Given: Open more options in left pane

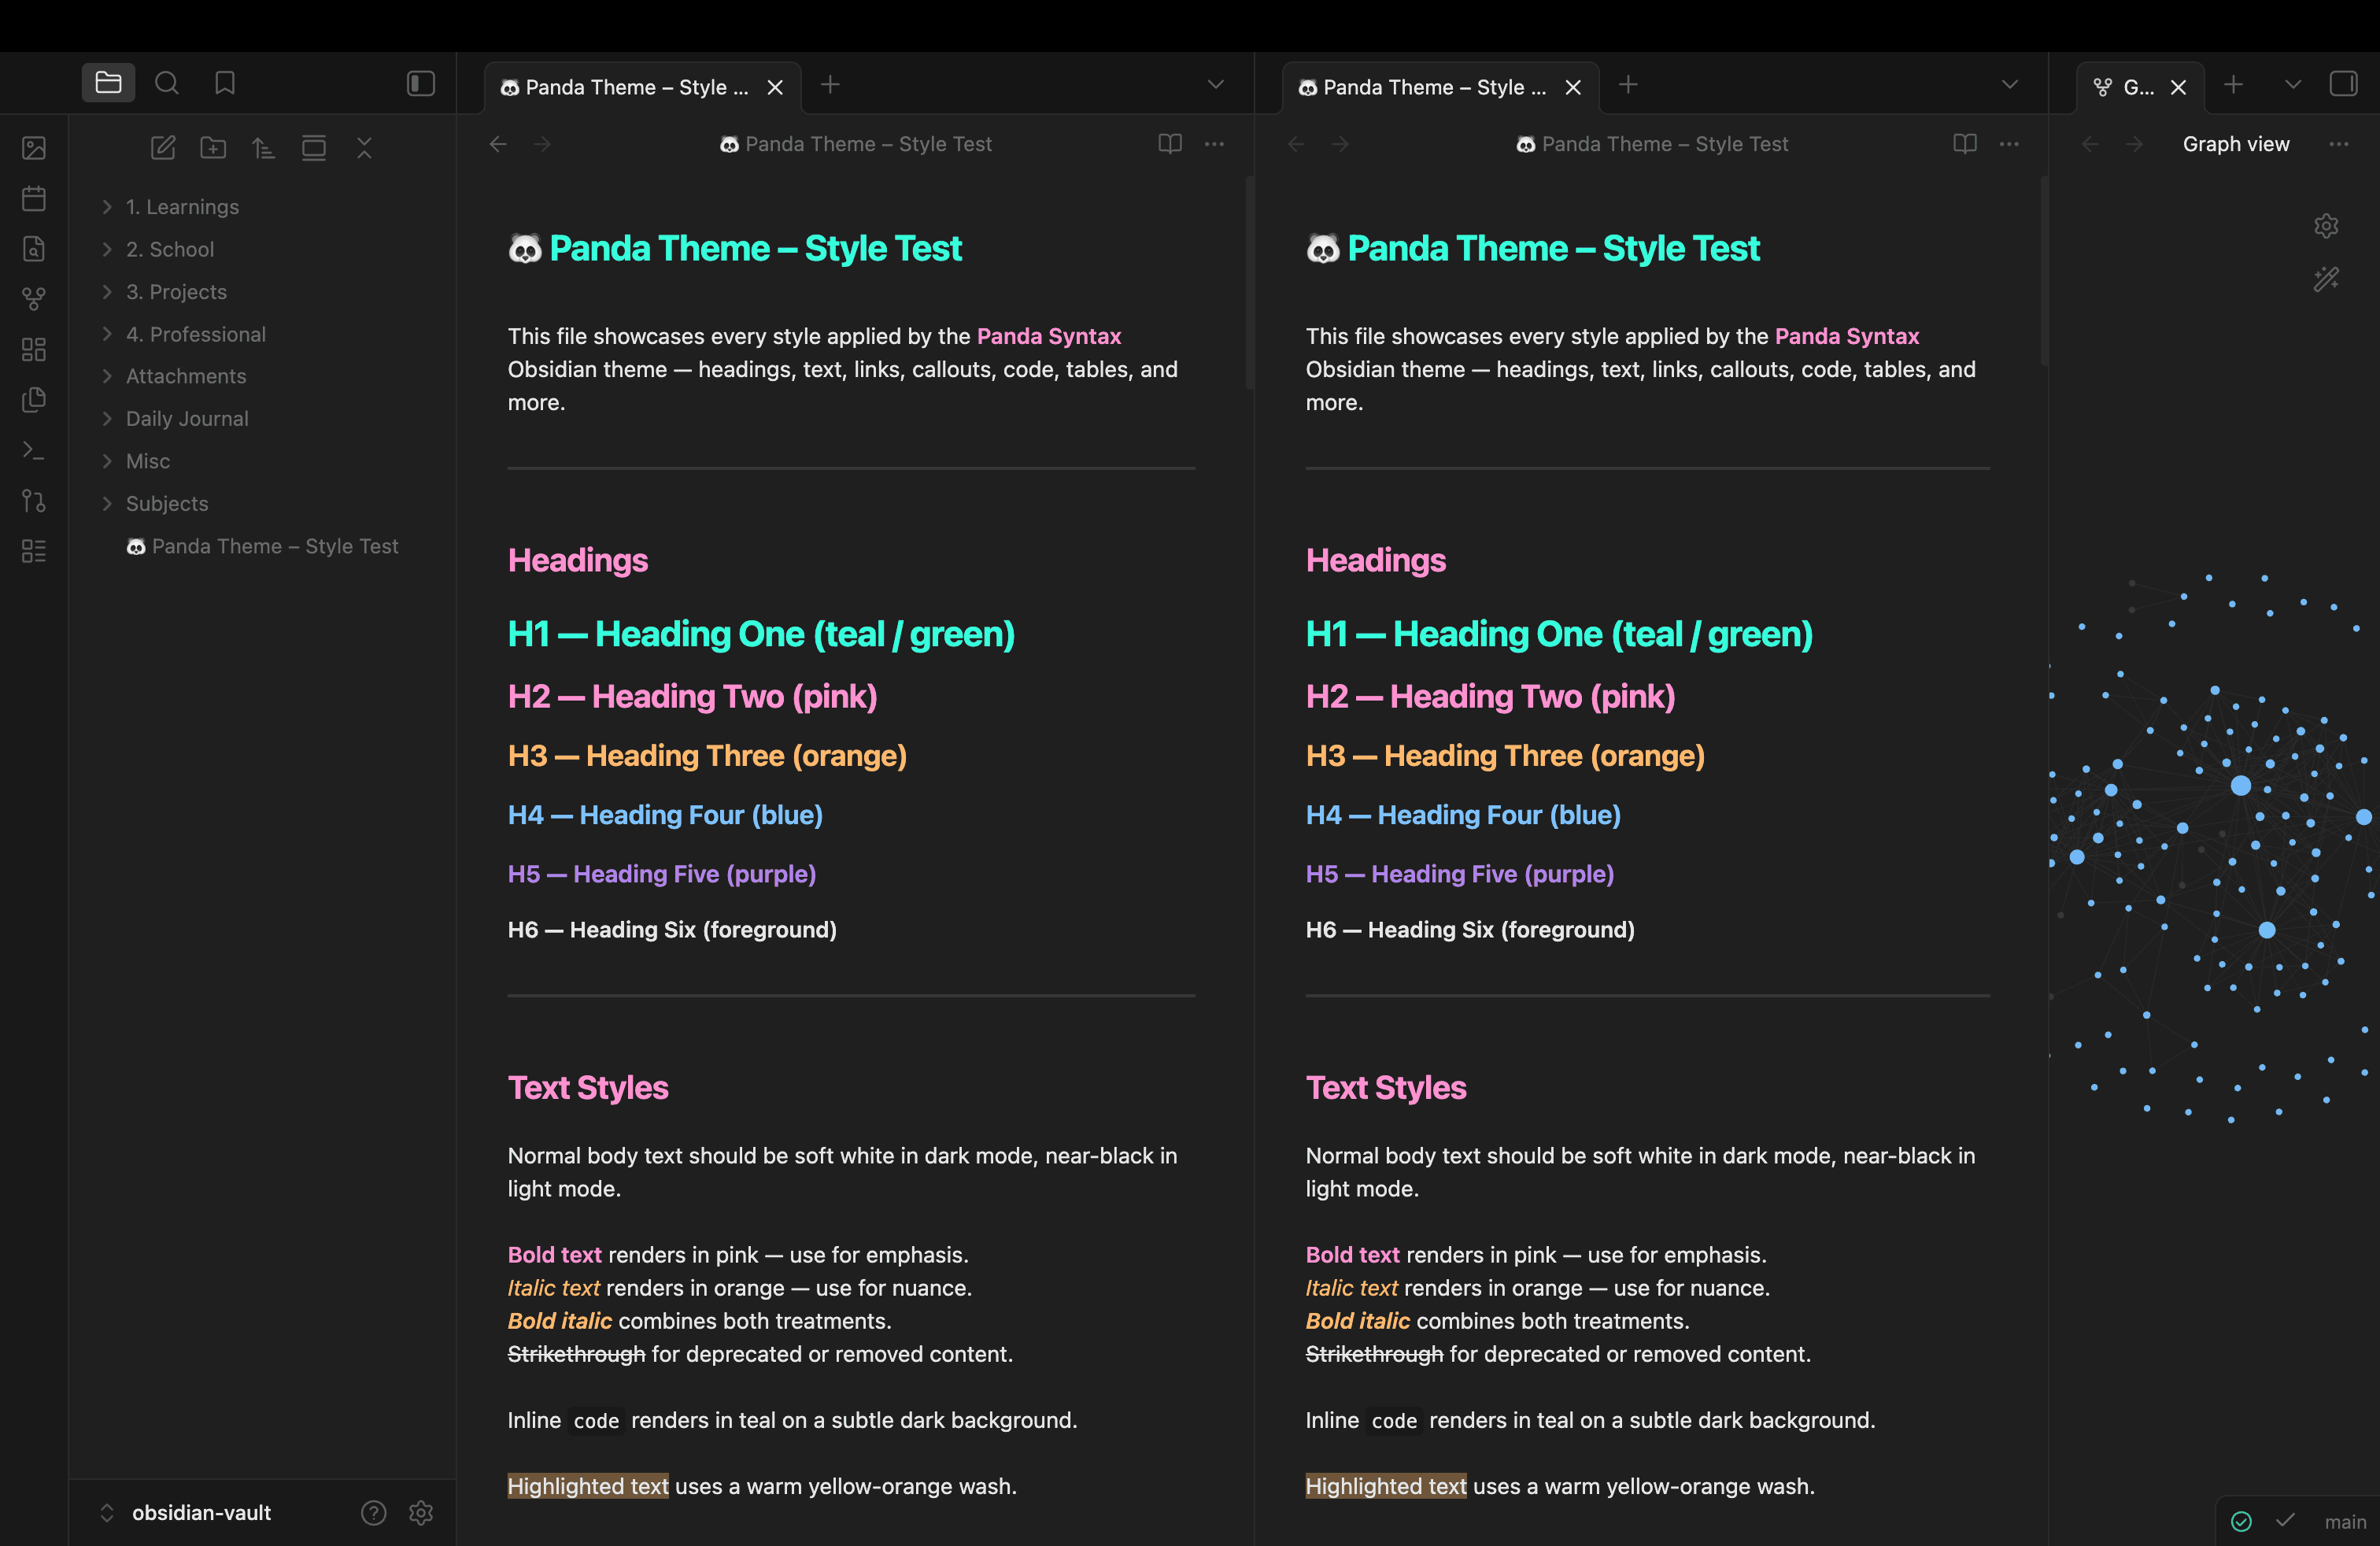Looking at the screenshot, I should tap(1214, 144).
